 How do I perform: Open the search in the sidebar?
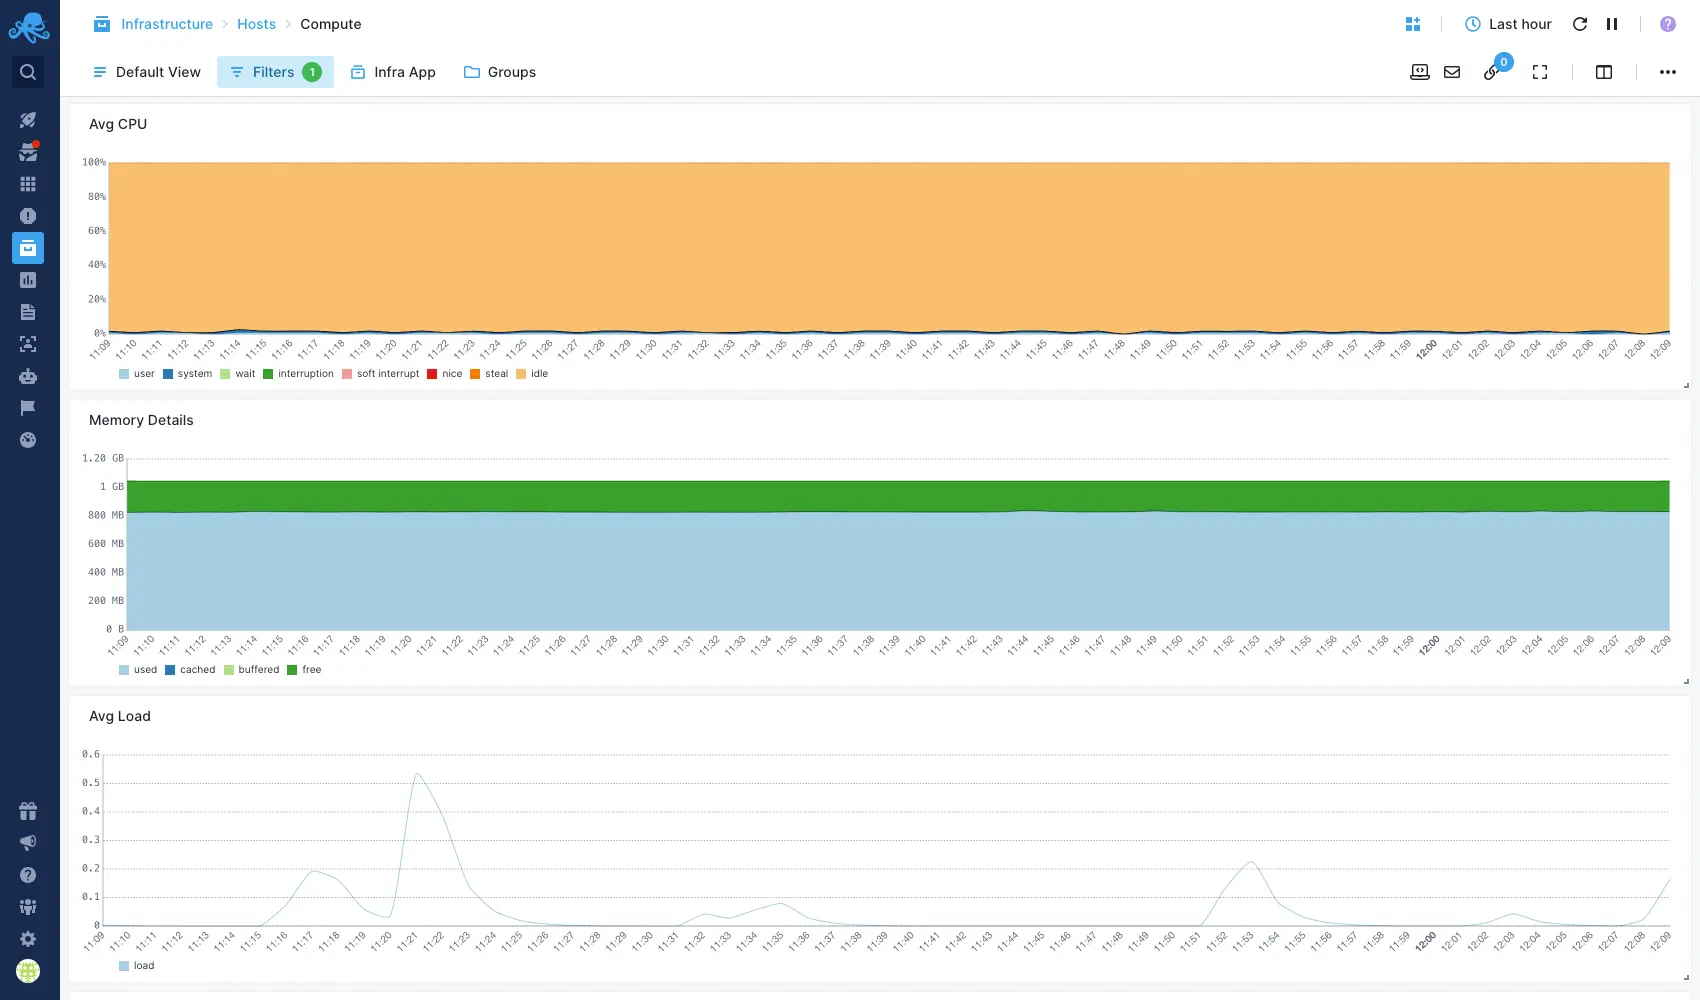coord(28,72)
